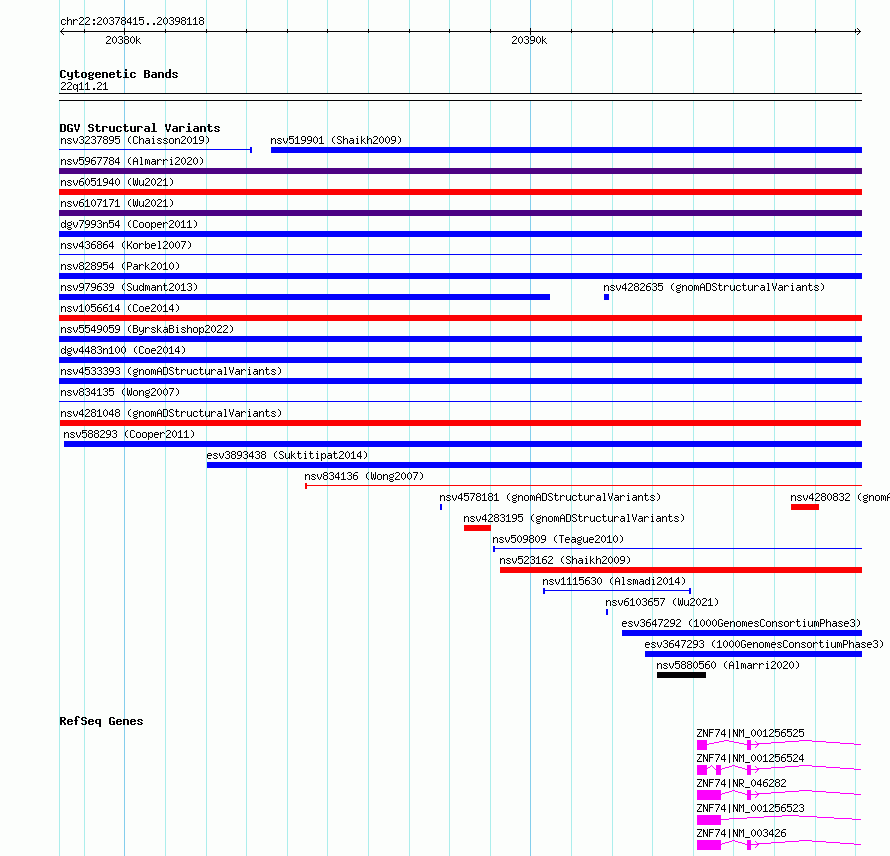Select nsv5880560 (Almarri2020) label
Image resolution: width=890 pixels, height=856 pixels.
click(x=728, y=665)
